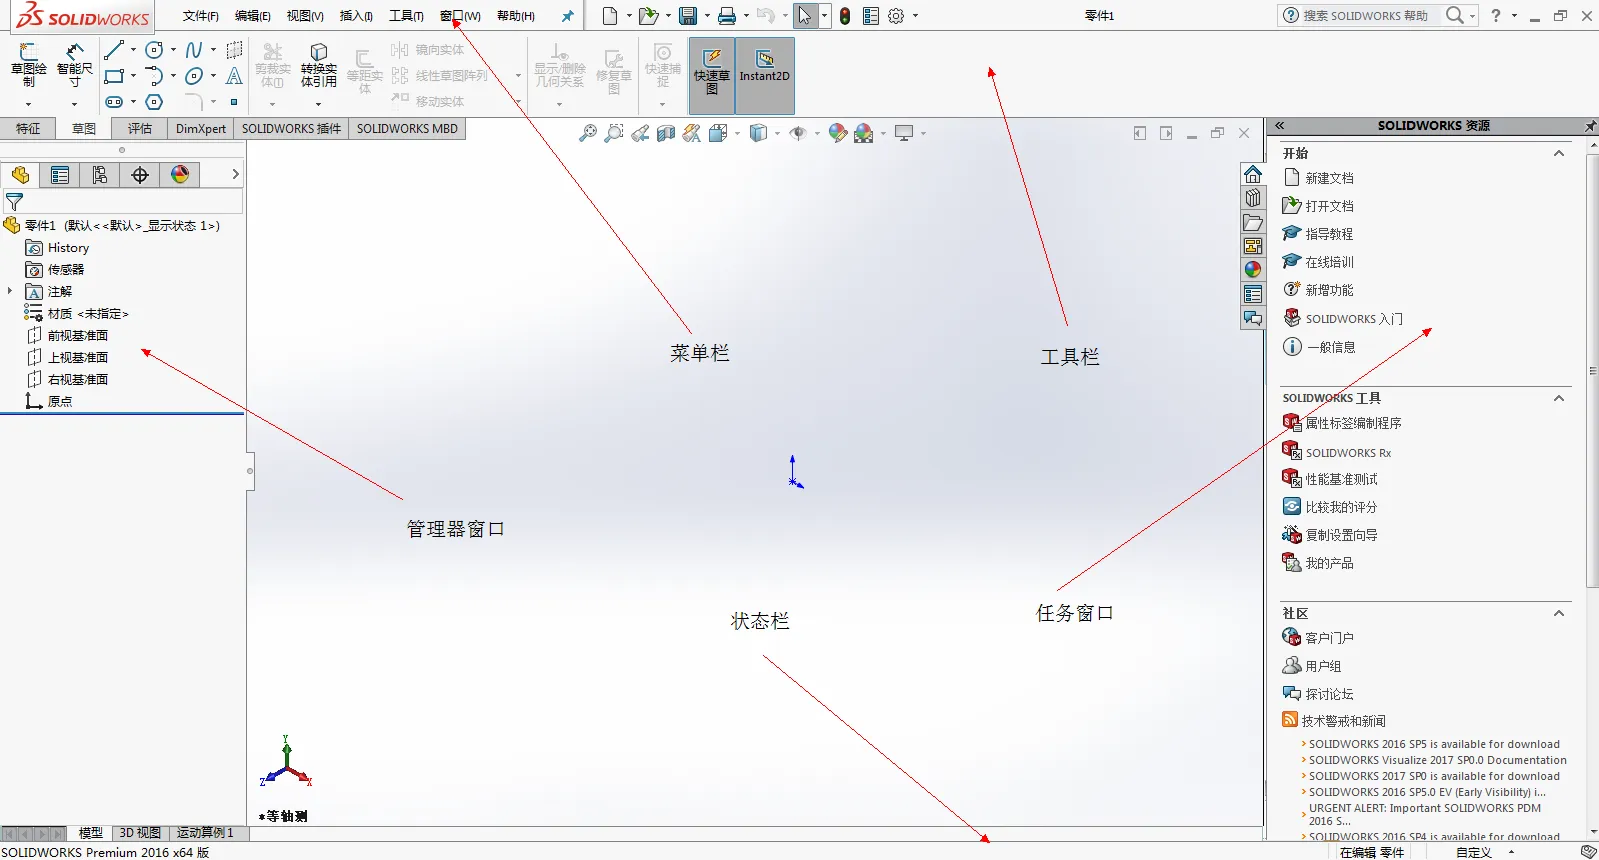Switch to the 评估 tab
This screenshot has height=860, width=1599.
coord(140,129)
